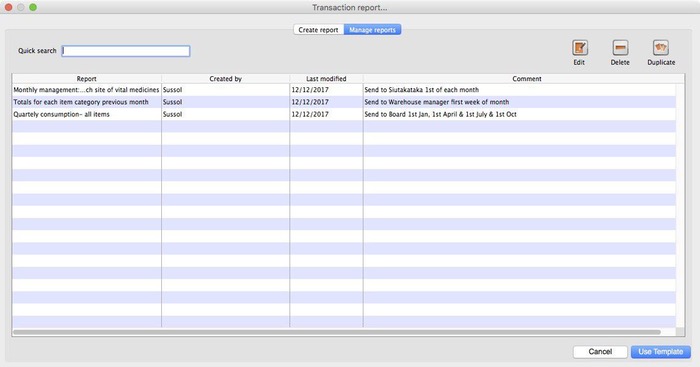Click 12/12/2017 in the Totals for each item row
The width and height of the screenshot is (700, 367).
(310, 102)
